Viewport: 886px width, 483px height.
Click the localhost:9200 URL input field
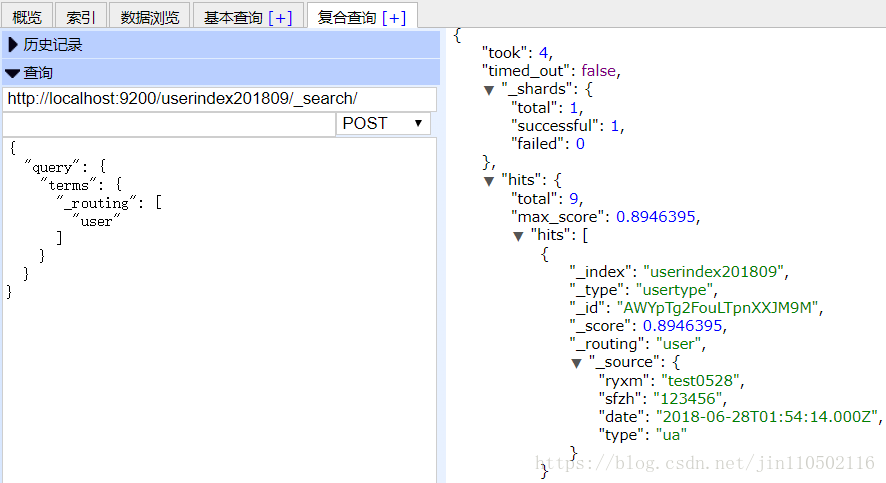click(x=220, y=99)
